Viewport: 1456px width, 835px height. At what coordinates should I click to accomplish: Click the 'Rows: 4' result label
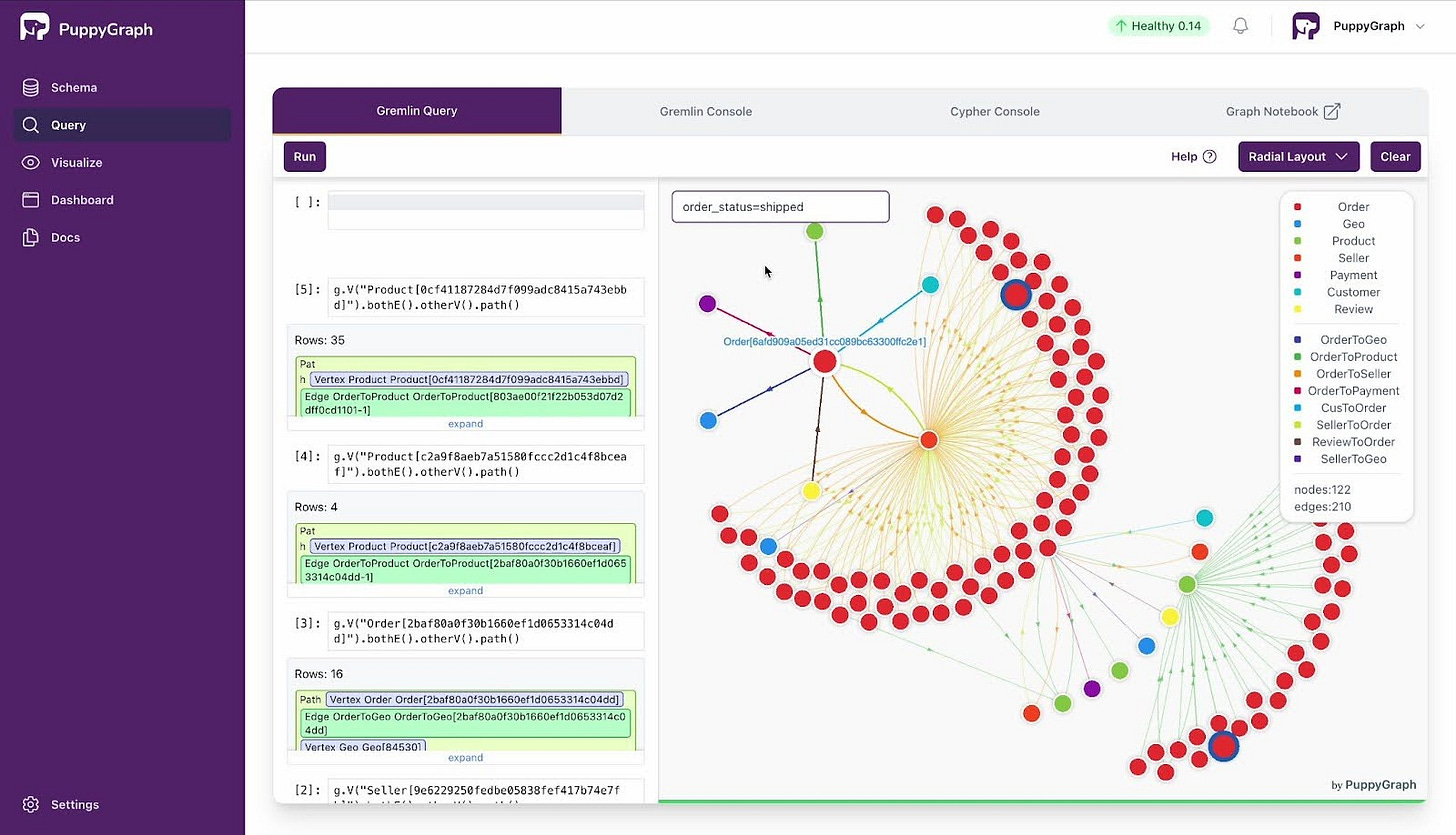coord(316,507)
